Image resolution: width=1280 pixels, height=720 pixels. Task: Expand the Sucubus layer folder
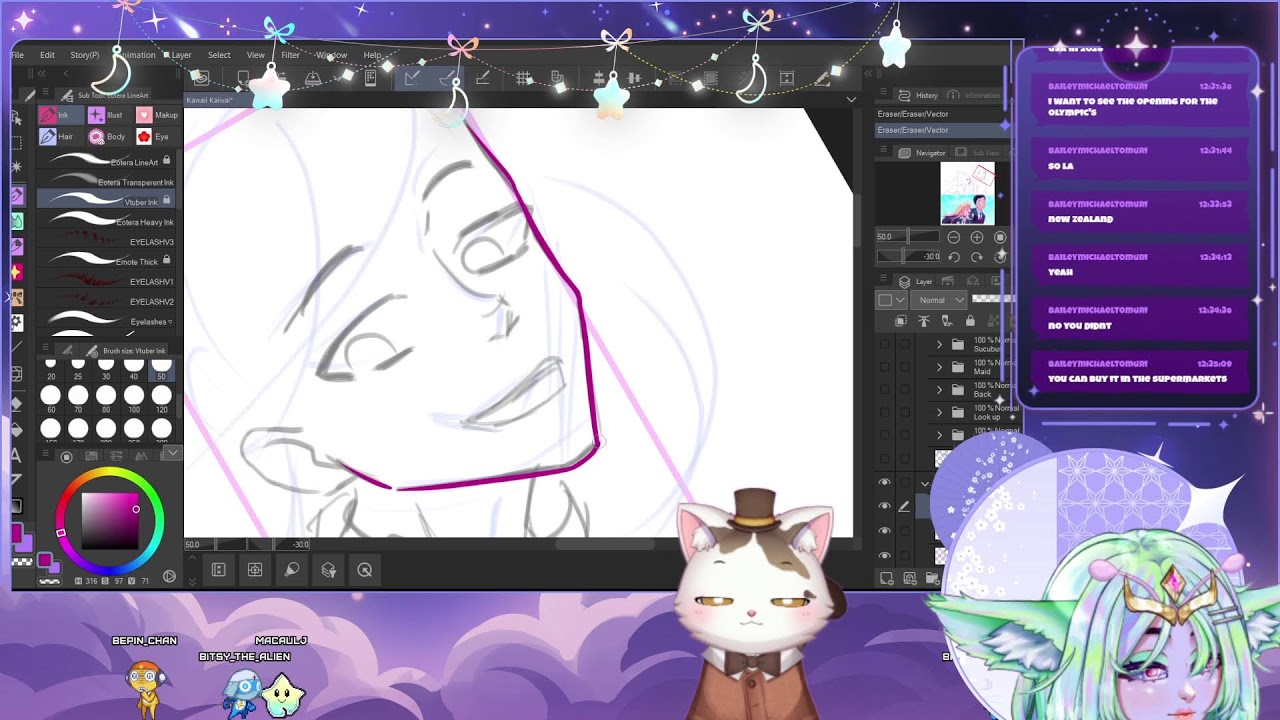[x=939, y=344]
